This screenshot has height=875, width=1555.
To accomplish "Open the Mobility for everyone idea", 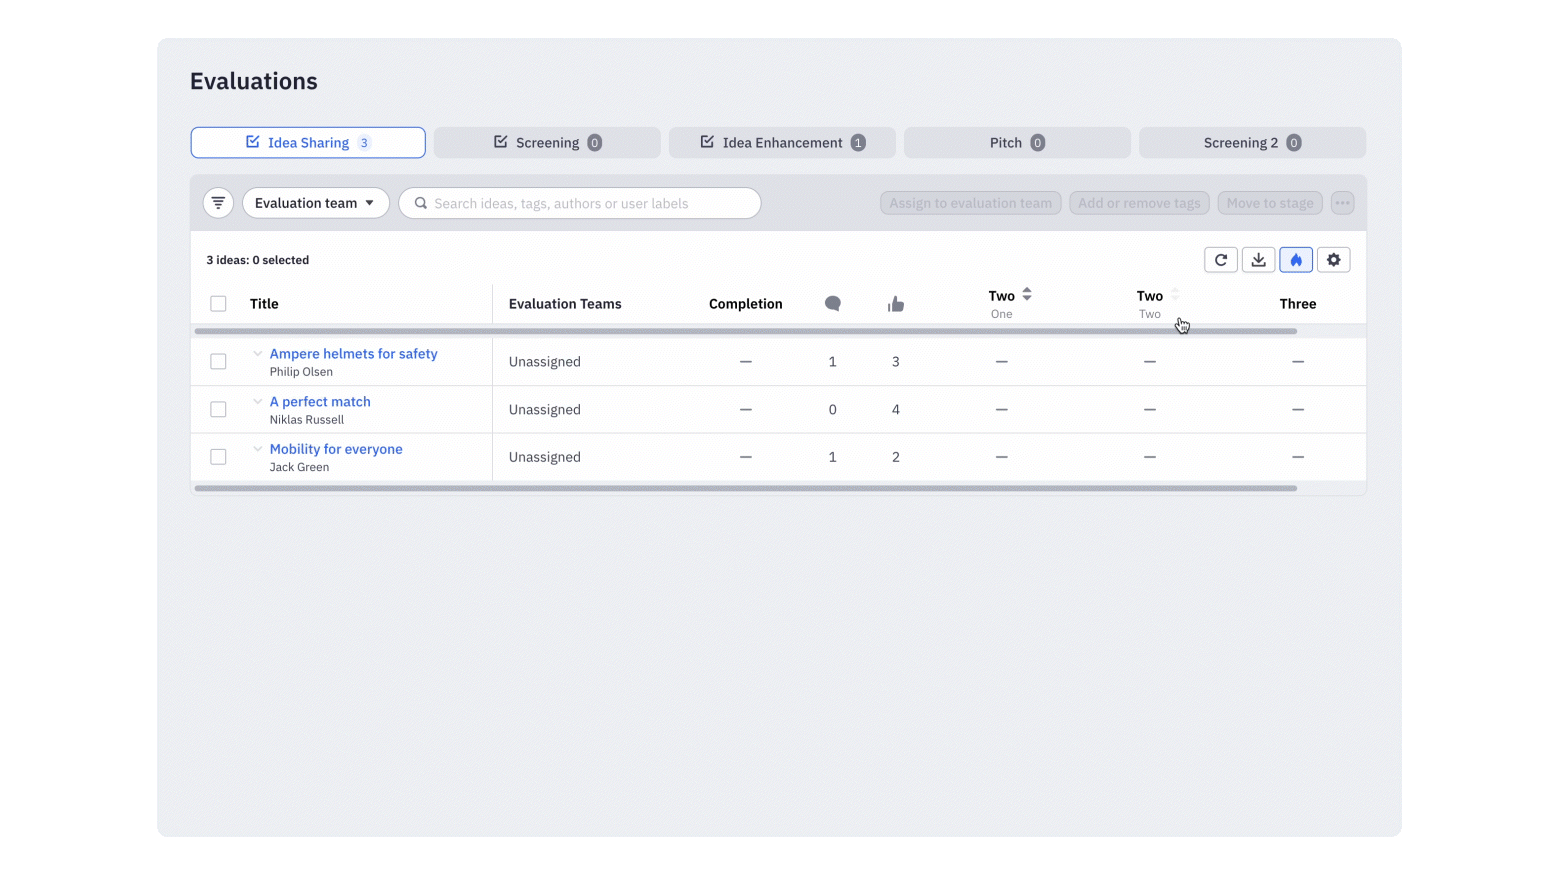I will (x=335, y=448).
